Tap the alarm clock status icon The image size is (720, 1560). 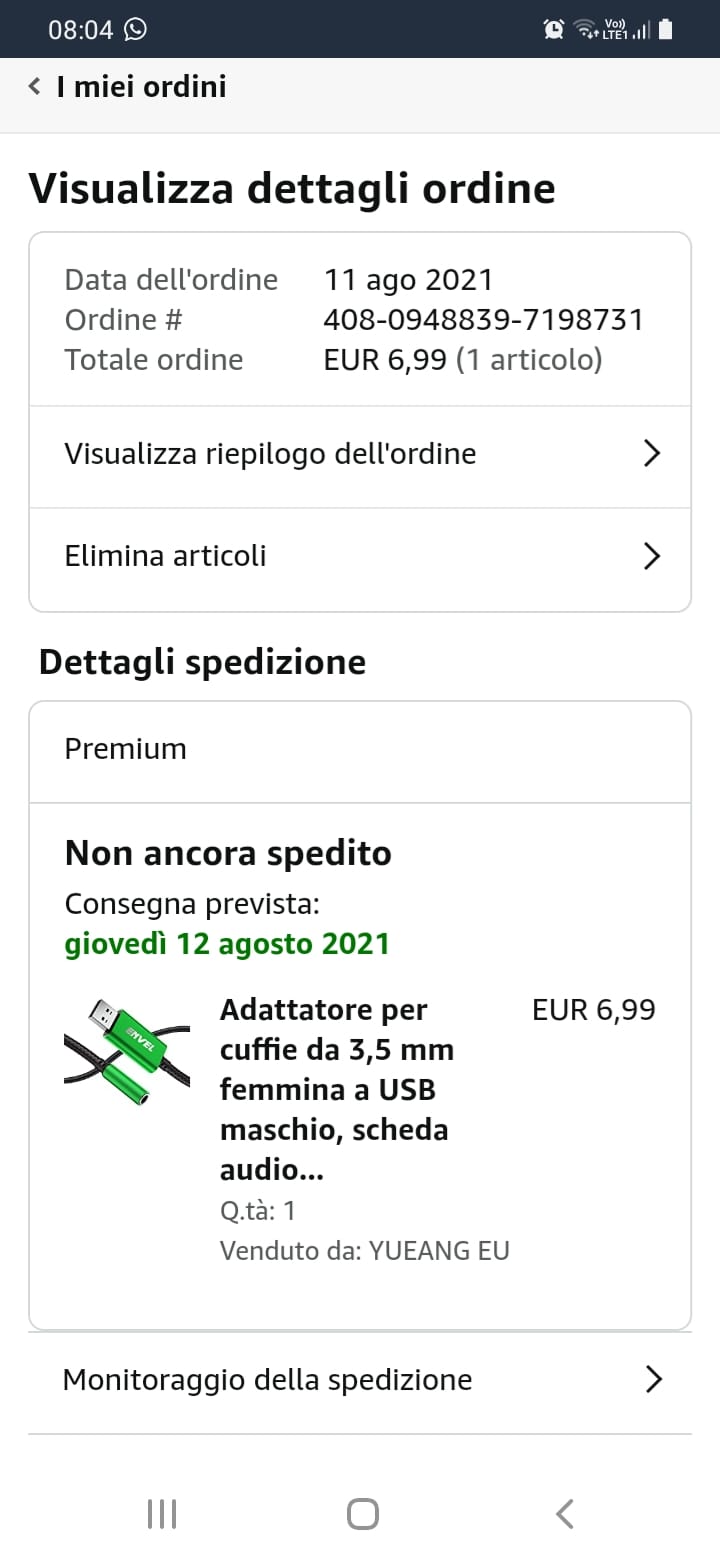[554, 29]
